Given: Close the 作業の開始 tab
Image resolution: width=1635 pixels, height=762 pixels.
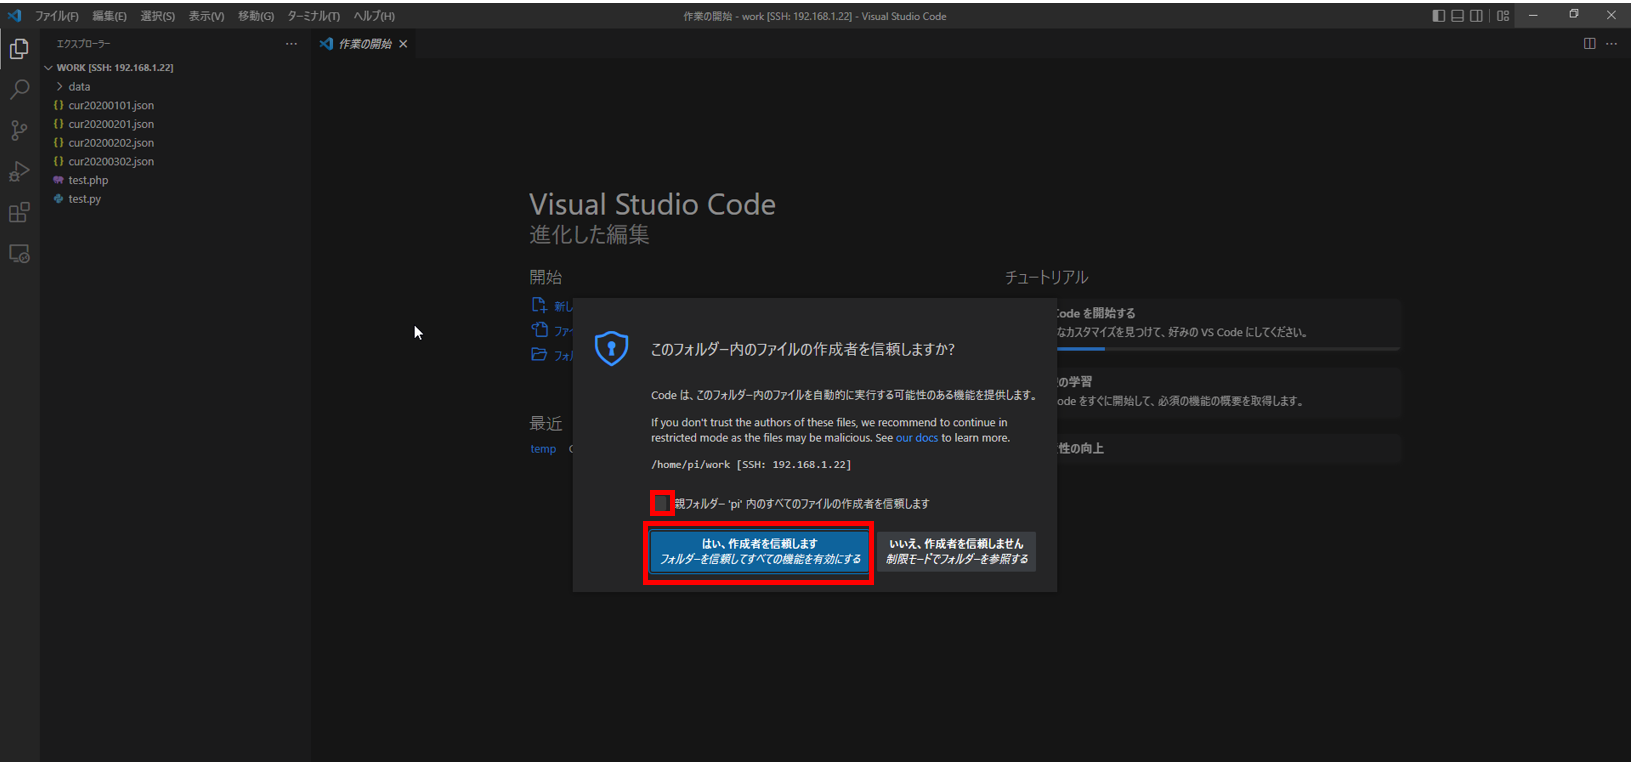Looking at the screenshot, I should [403, 44].
